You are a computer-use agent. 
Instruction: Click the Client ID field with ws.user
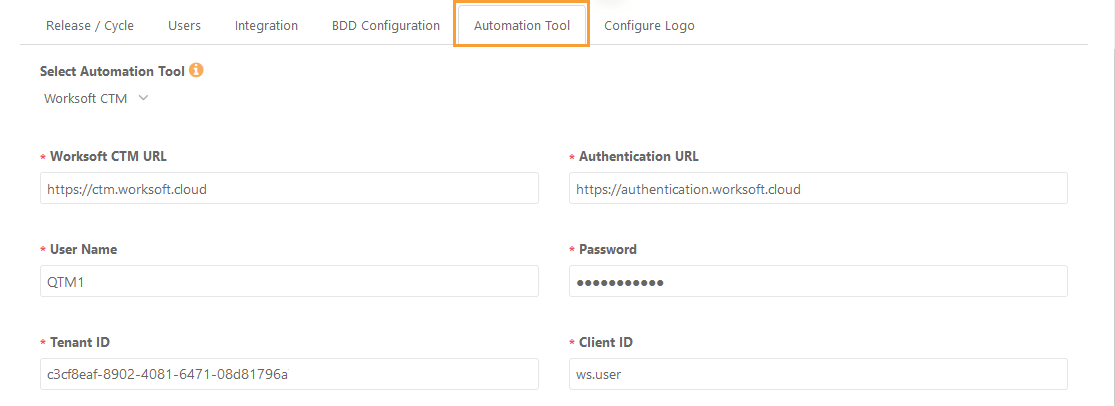tap(818, 374)
